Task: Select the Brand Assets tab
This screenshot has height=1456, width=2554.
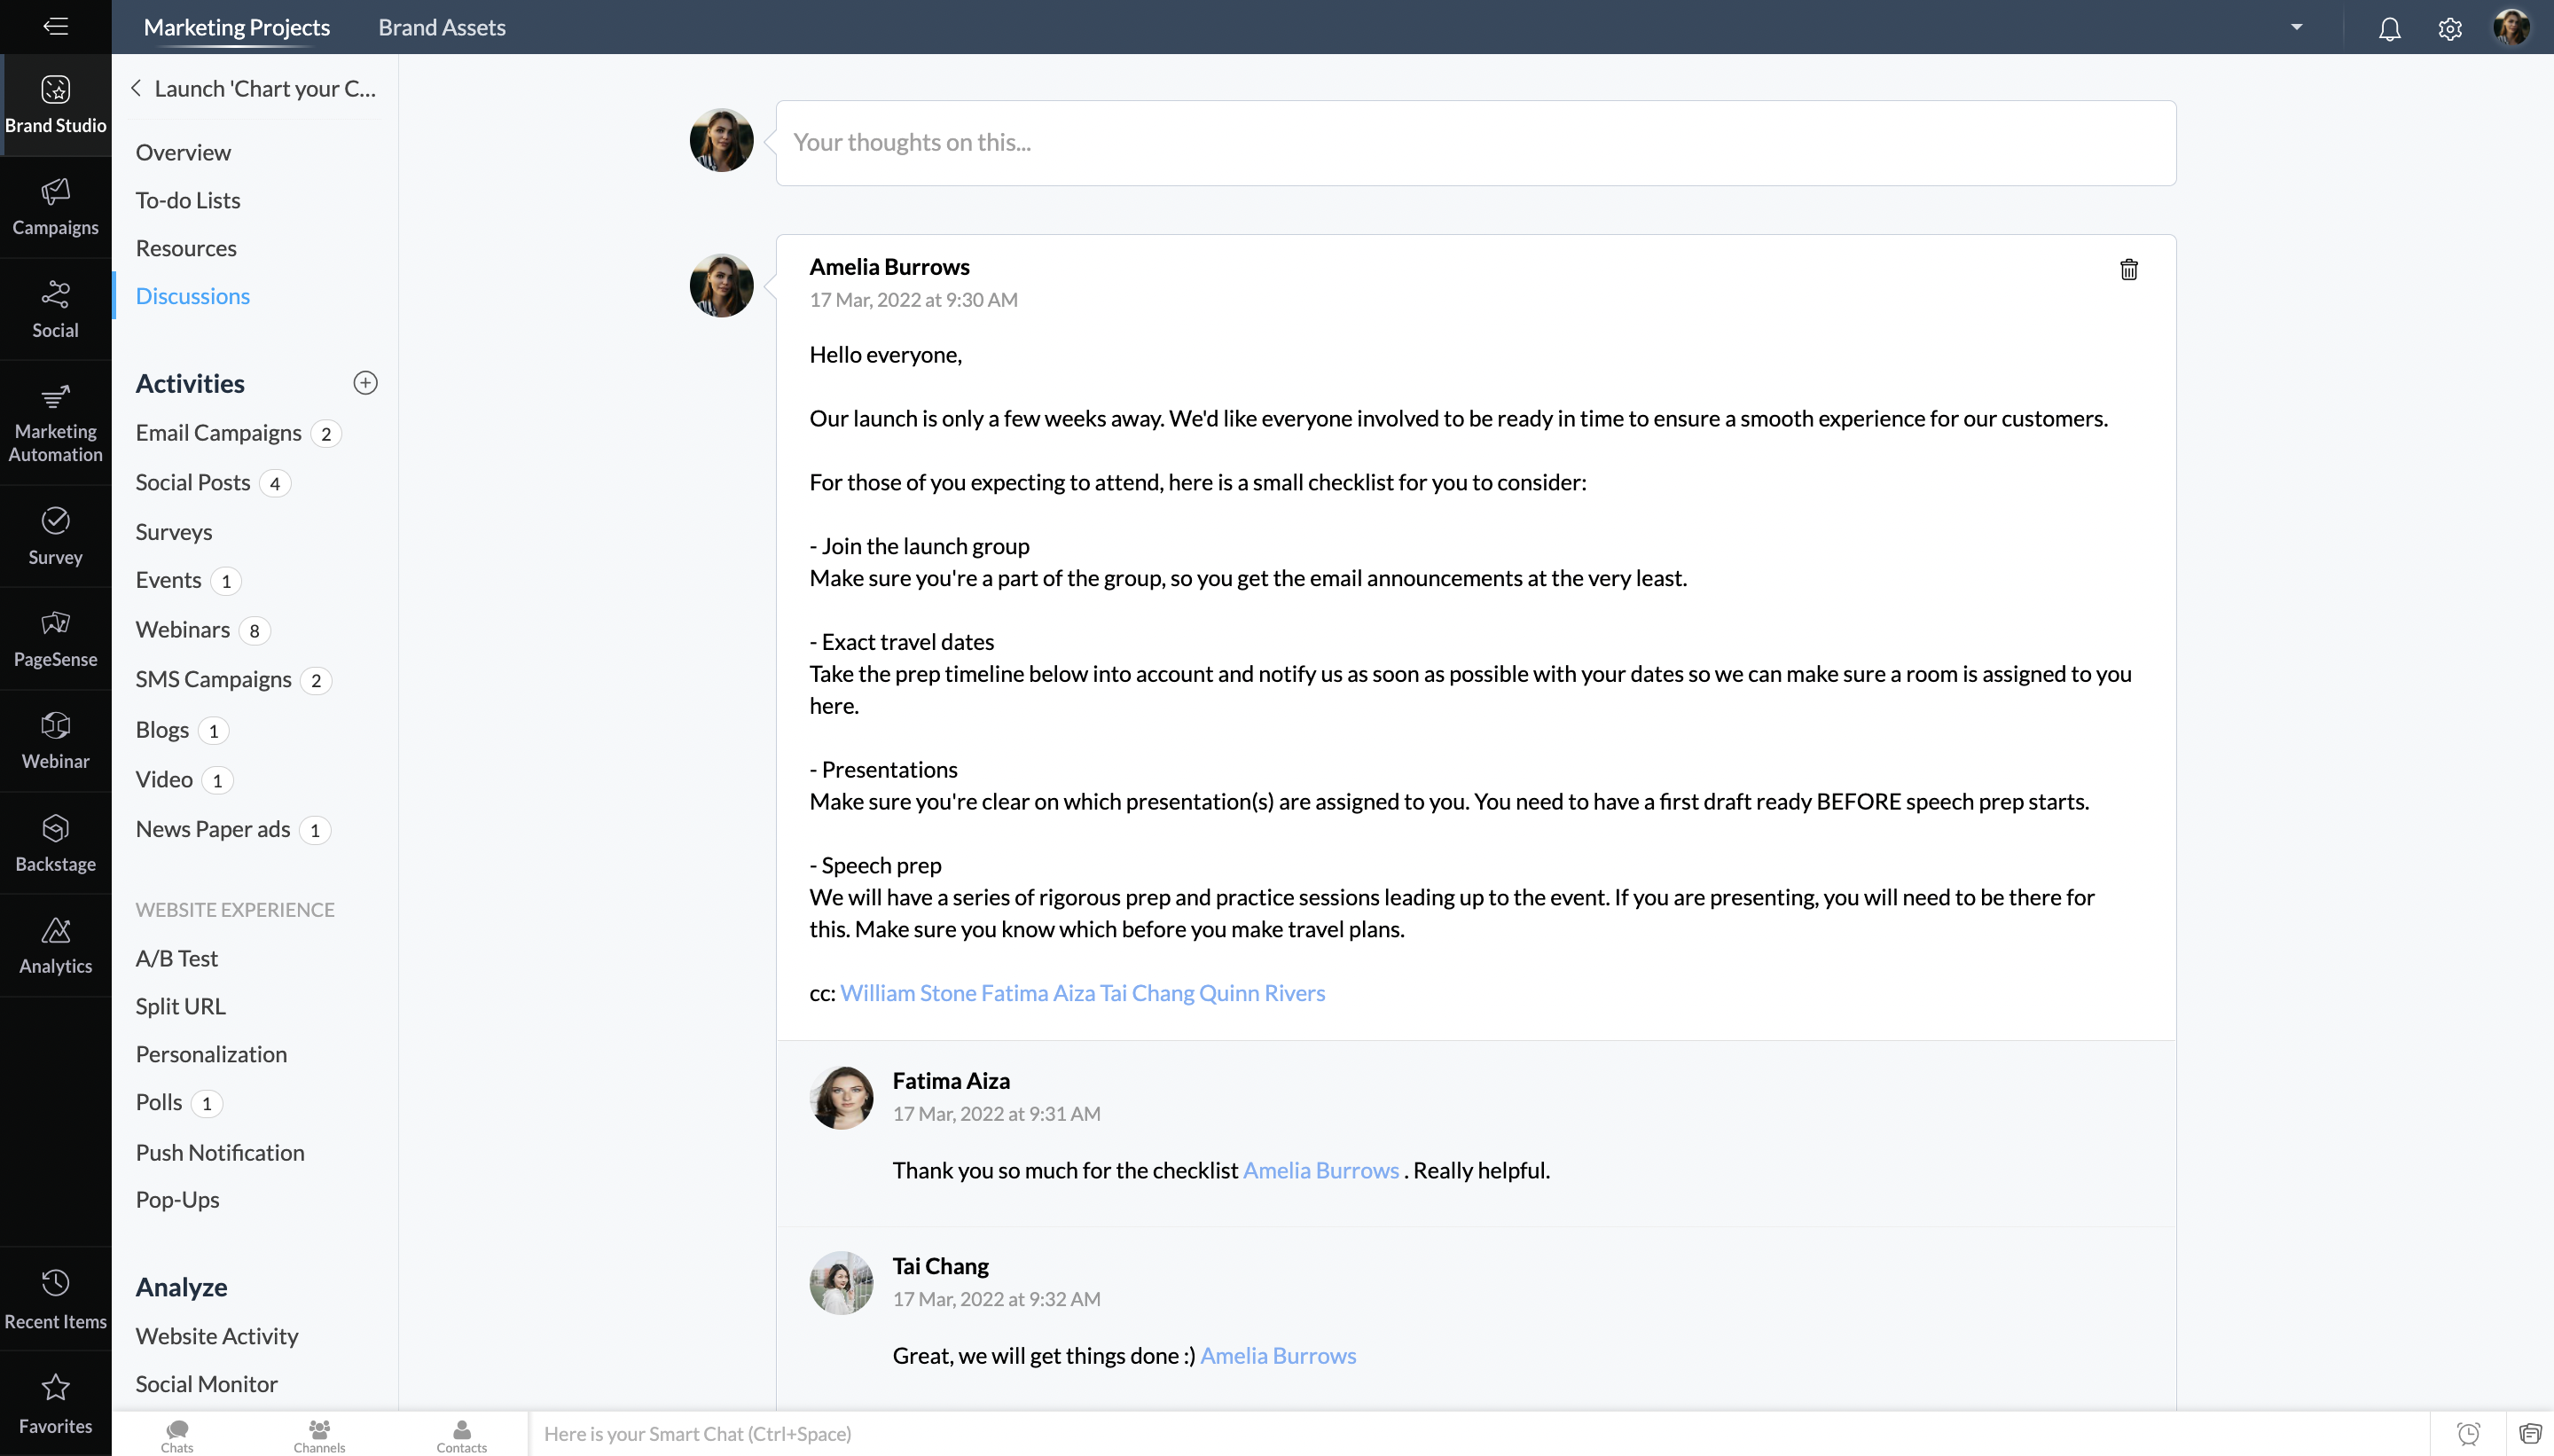Action: click(442, 27)
